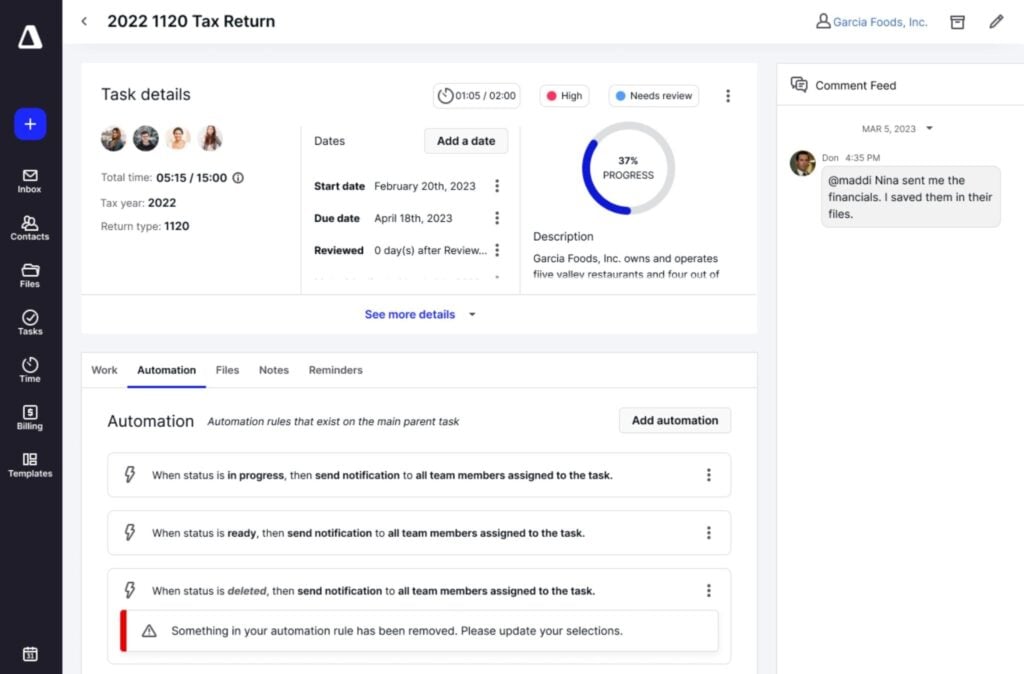1024x674 pixels.
Task: Open Tasks from the sidebar
Action: click(x=29, y=323)
